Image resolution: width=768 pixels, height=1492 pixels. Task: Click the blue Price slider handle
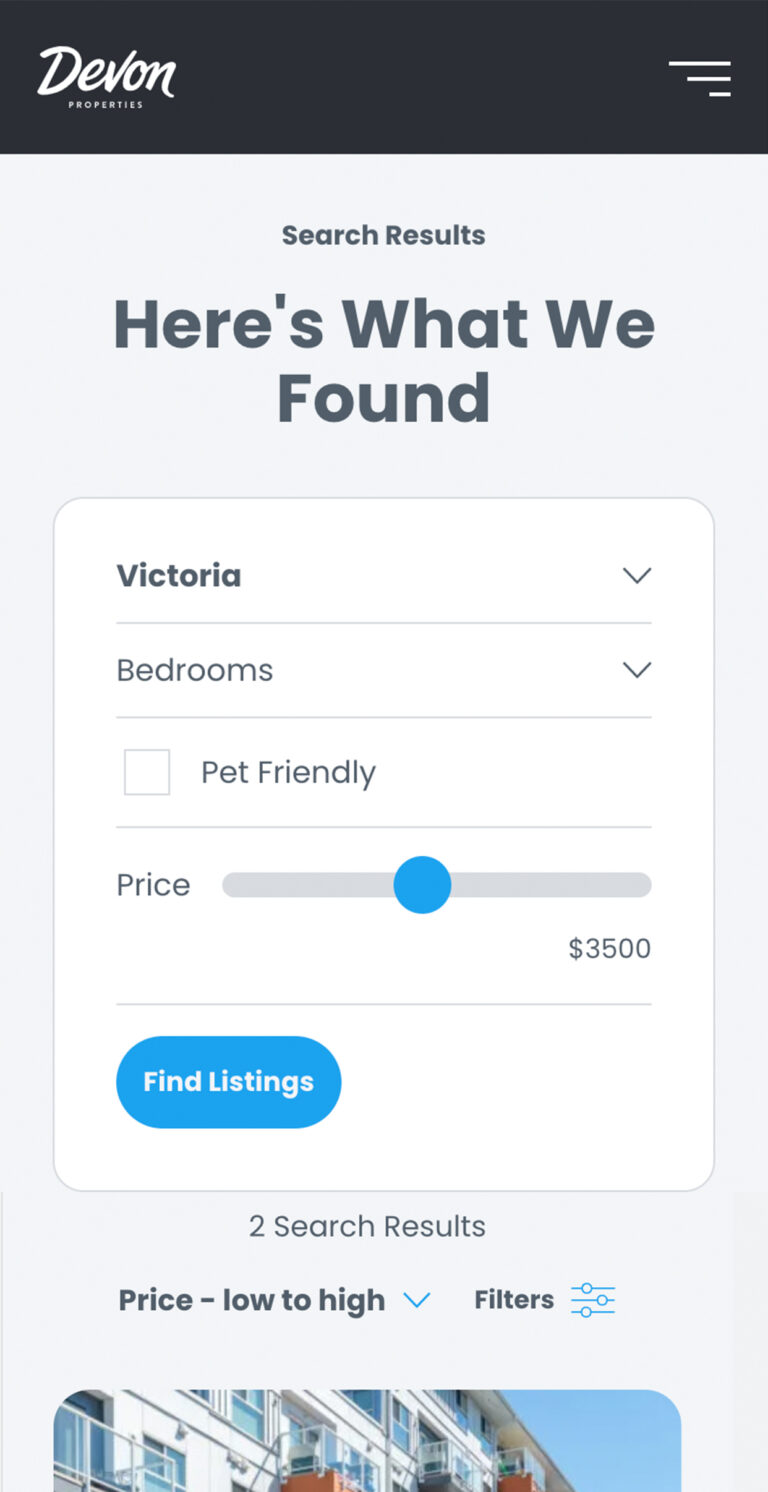(422, 885)
